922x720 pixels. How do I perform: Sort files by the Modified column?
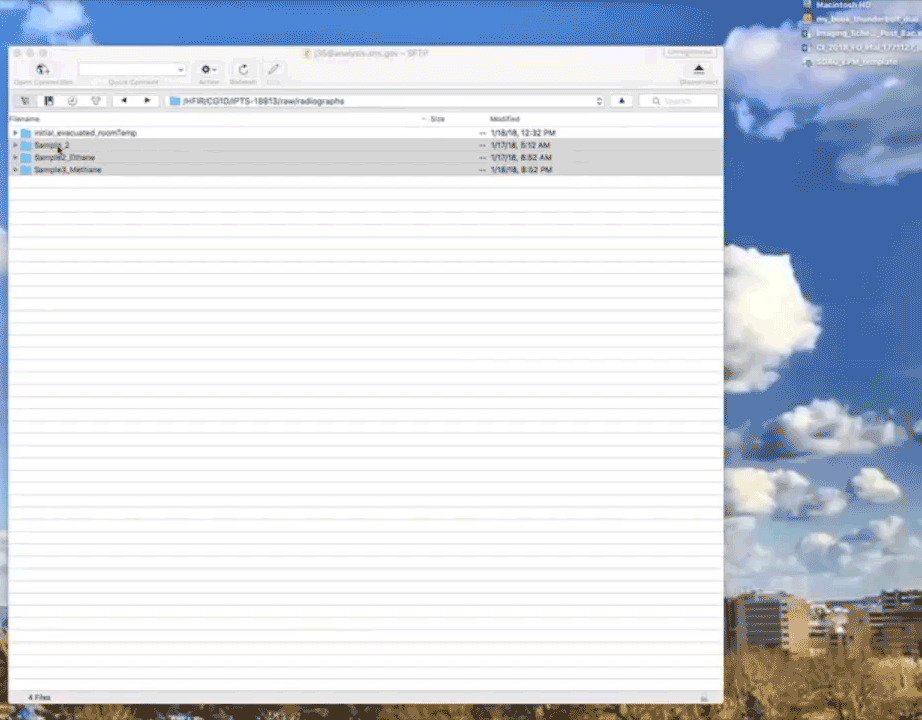(x=505, y=119)
